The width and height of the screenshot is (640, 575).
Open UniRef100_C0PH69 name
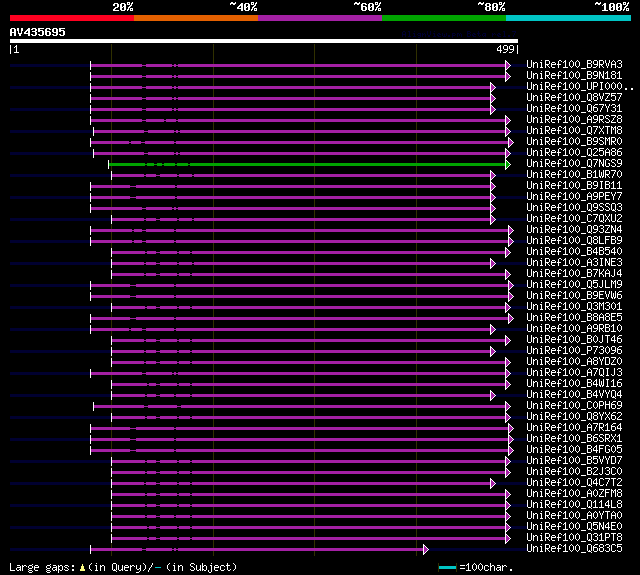coord(574,406)
